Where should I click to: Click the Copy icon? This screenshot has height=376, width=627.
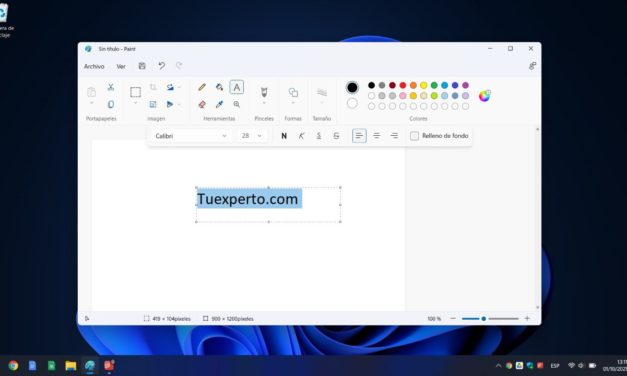point(111,104)
